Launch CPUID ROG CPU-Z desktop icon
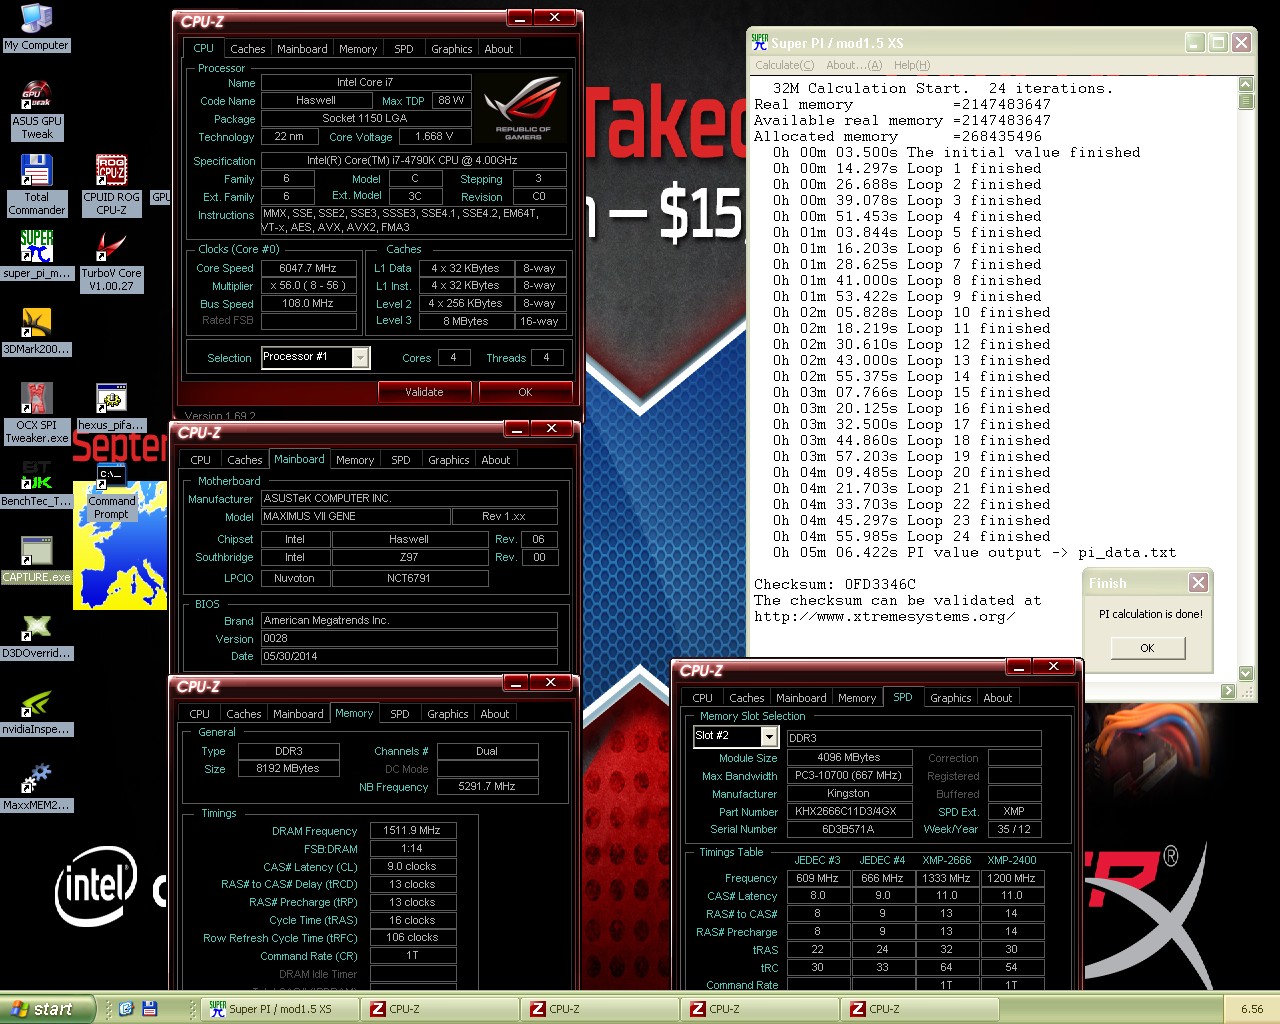Screen dimensions: 1280x1024 pos(111,186)
